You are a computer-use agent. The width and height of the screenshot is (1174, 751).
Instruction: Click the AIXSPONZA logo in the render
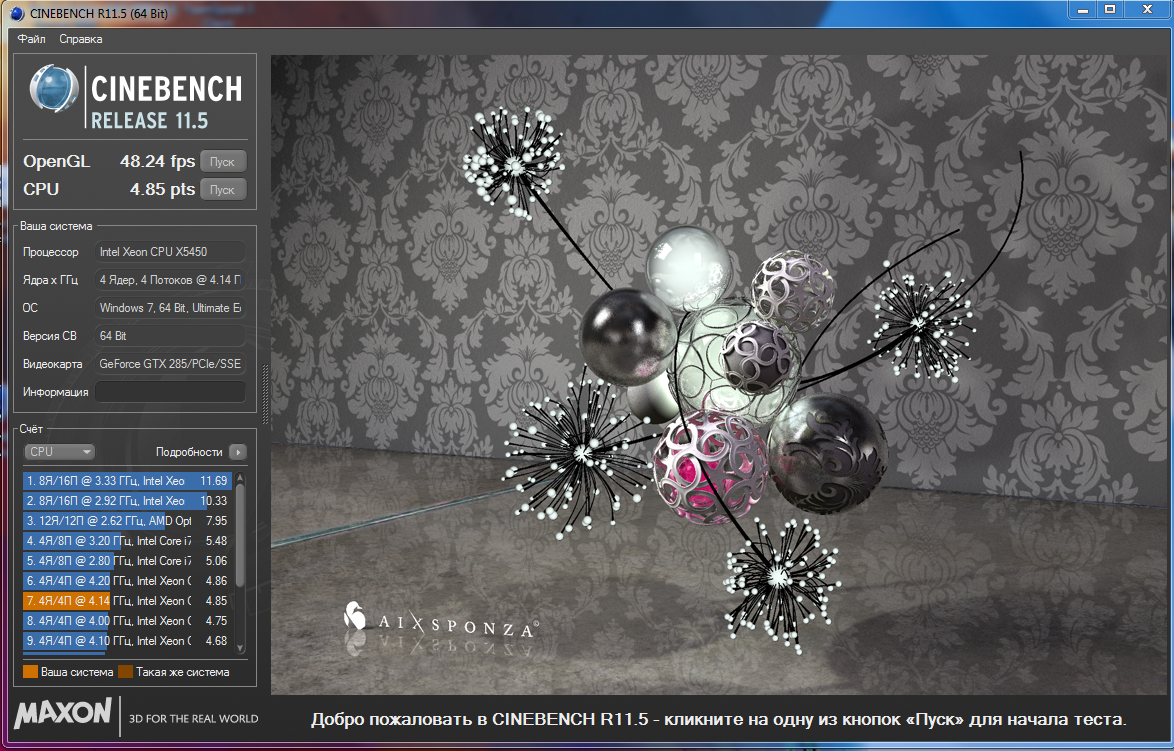[x=440, y=620]
